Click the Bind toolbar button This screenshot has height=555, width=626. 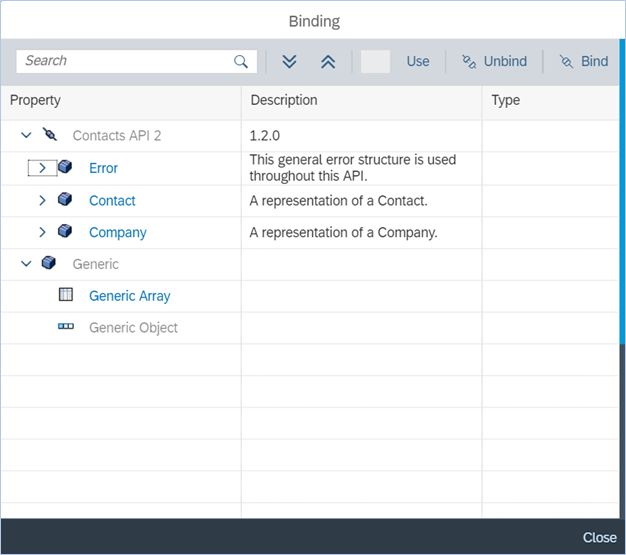(x=583, y=61)
